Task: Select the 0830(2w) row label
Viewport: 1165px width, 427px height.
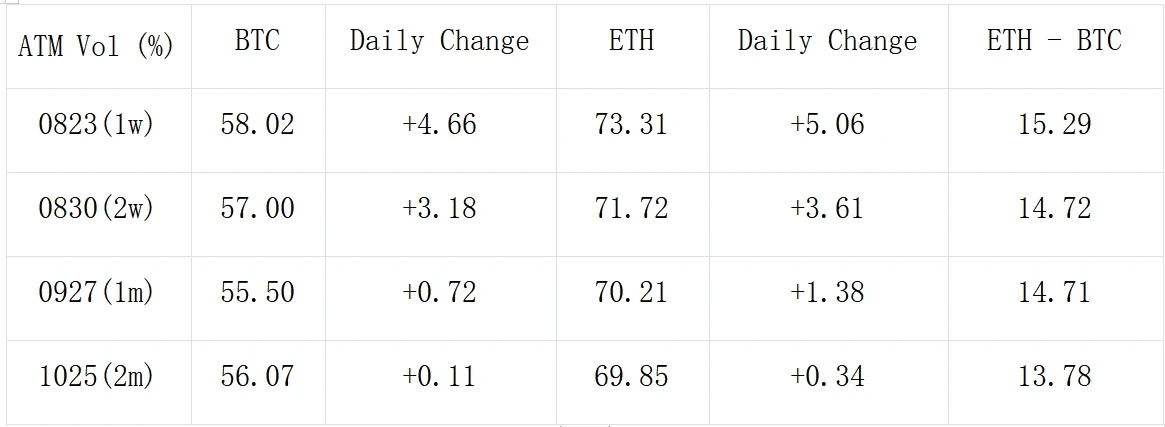Action: (96, 208)
